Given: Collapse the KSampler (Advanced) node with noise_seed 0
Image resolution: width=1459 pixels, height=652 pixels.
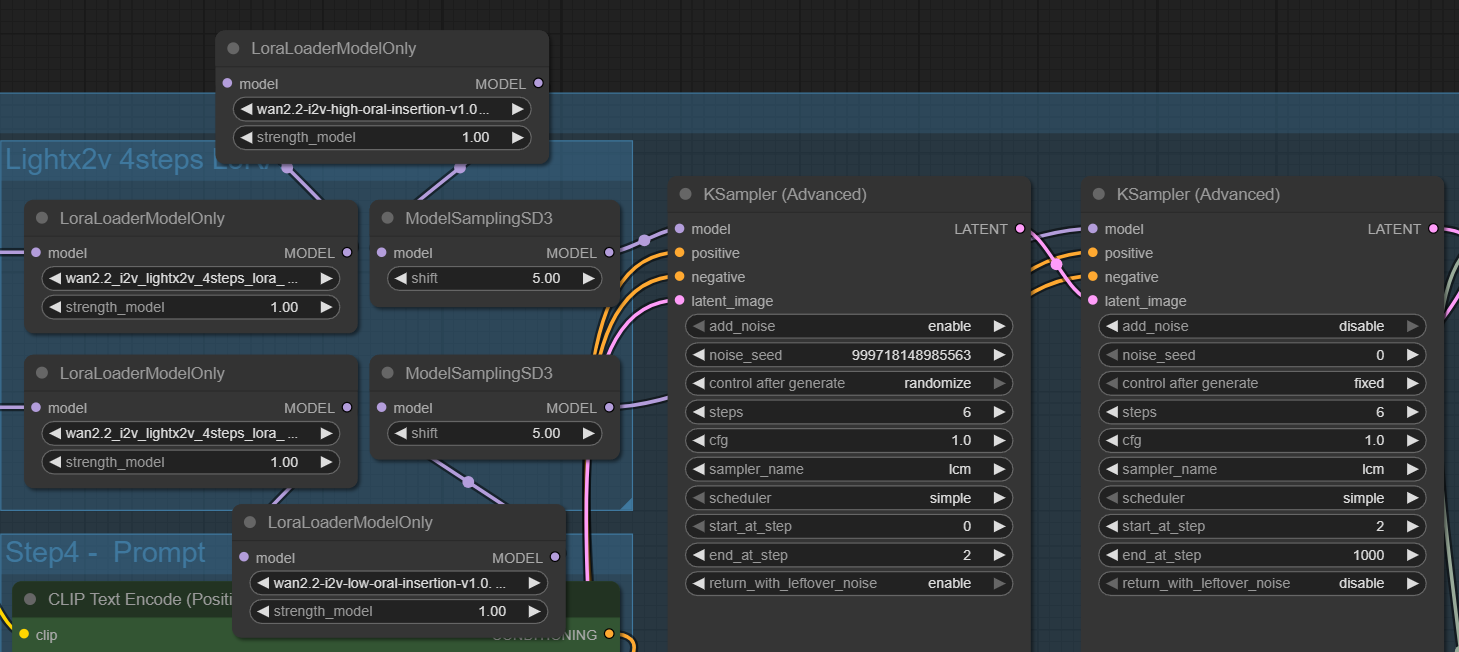Looking at the screenshot, I should pos(1099,194).
